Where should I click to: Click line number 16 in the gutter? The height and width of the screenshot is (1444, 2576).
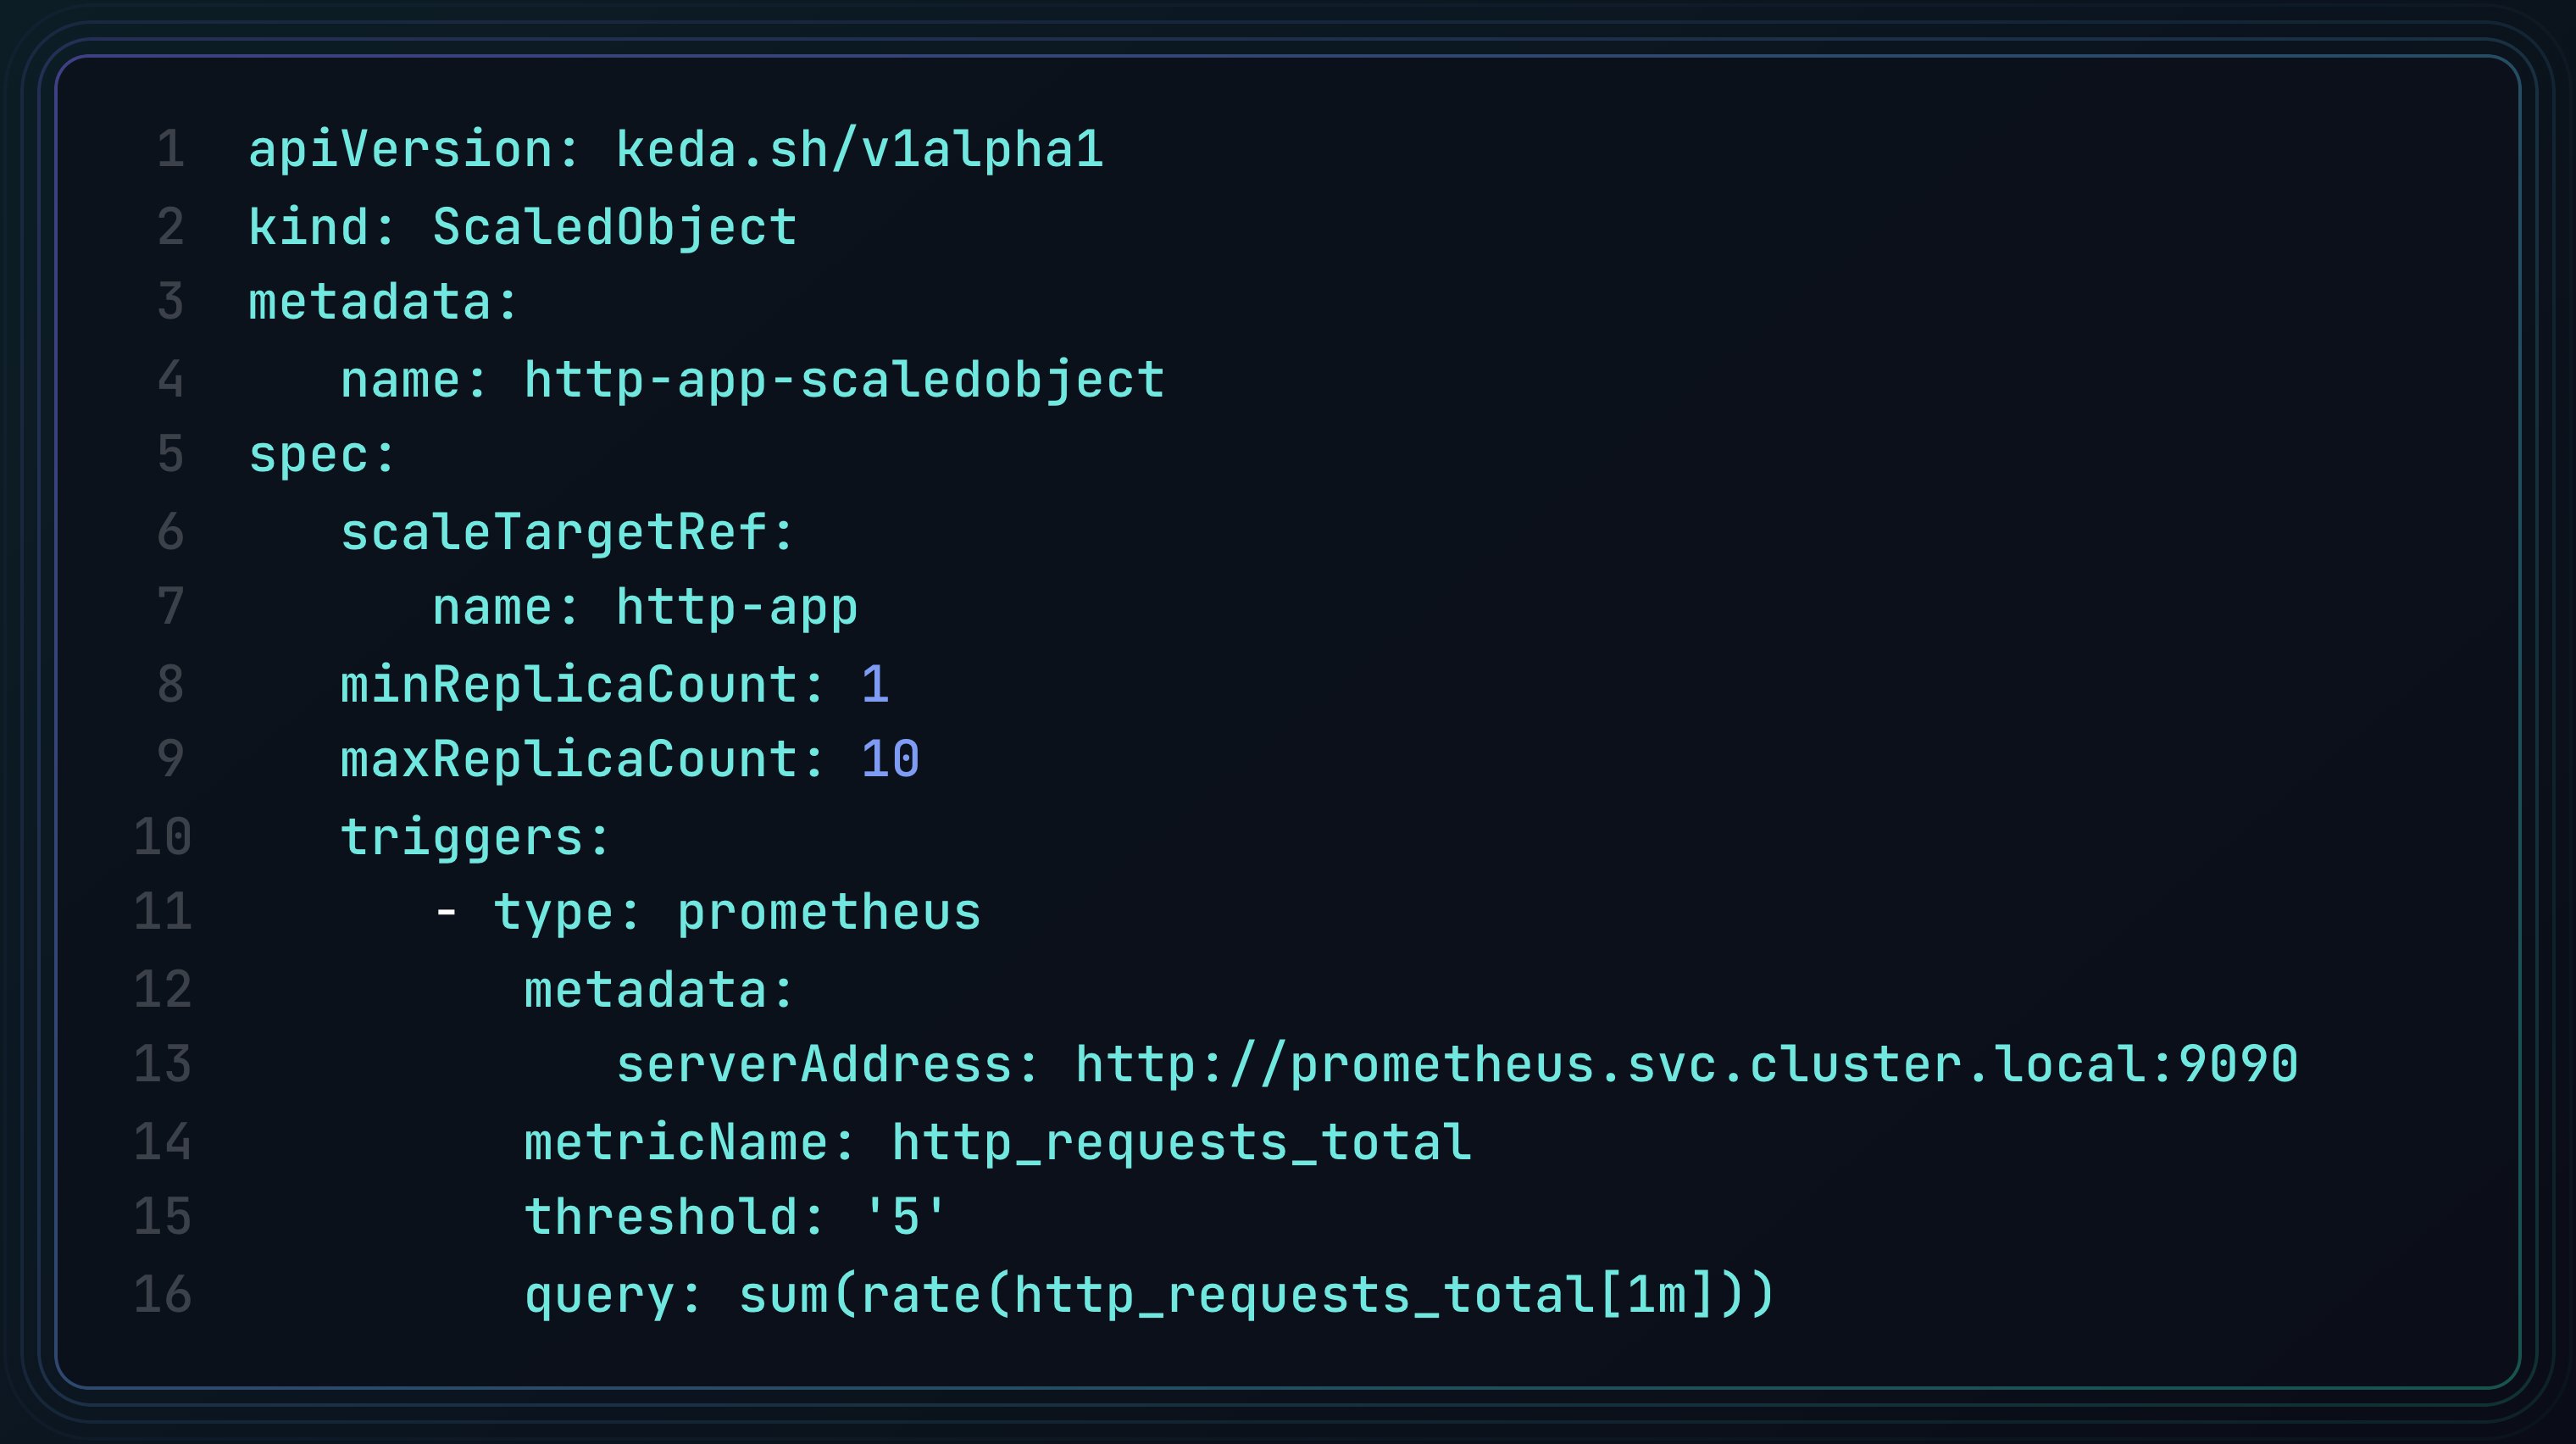pos(162,1294)
